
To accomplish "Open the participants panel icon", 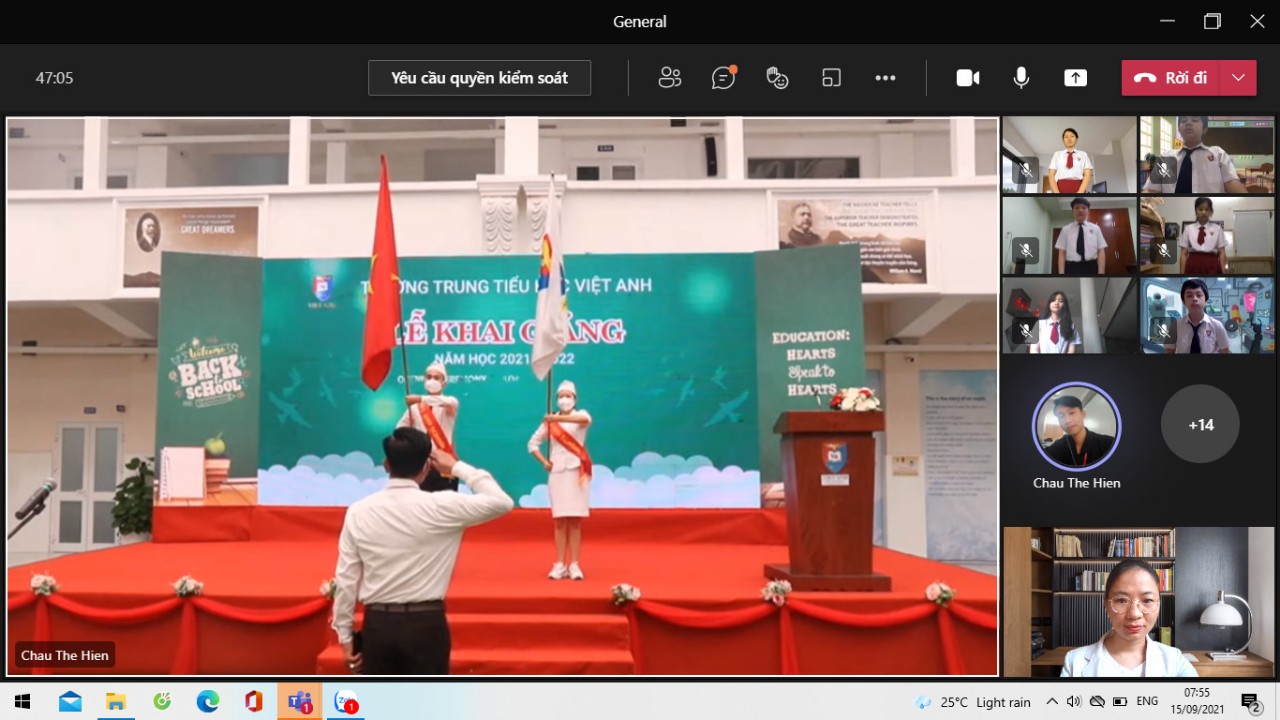I will tap(670, 78).
